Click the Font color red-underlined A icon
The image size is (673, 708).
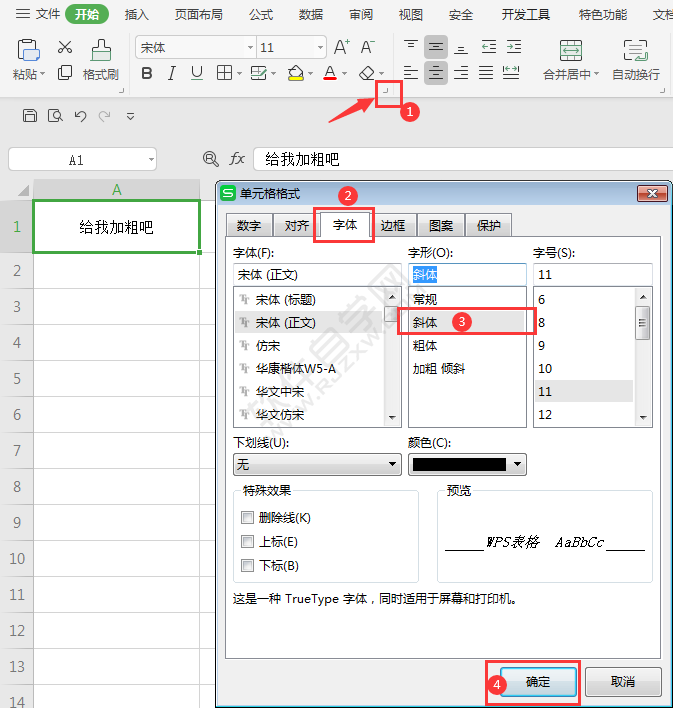point(330,73)
